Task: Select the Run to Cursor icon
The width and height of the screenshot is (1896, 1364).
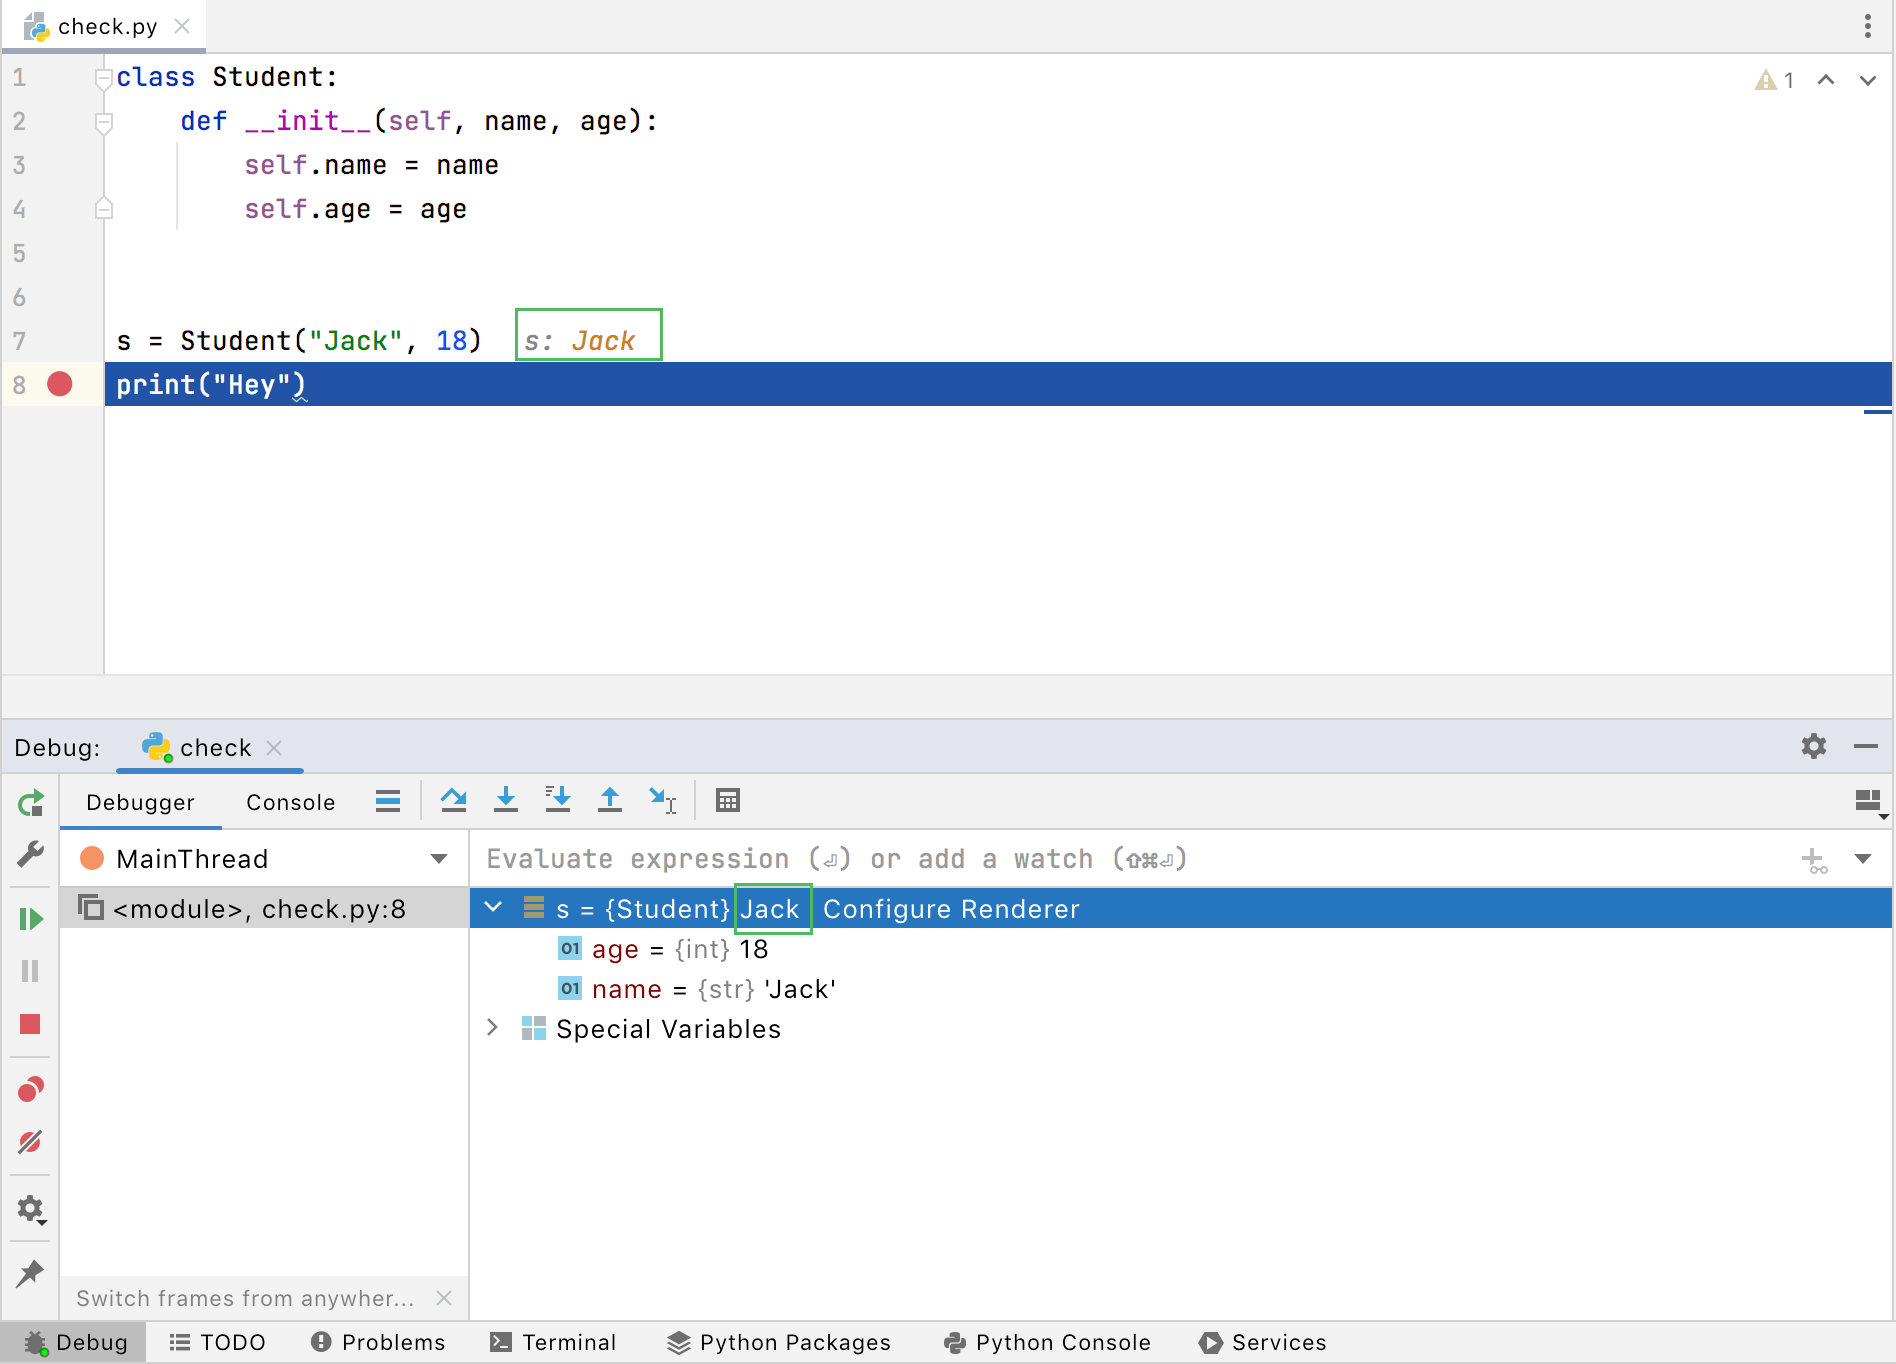Action: 663,800
